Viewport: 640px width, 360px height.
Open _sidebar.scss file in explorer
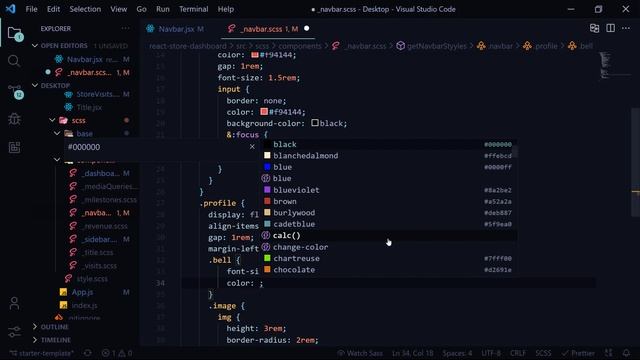100,239
